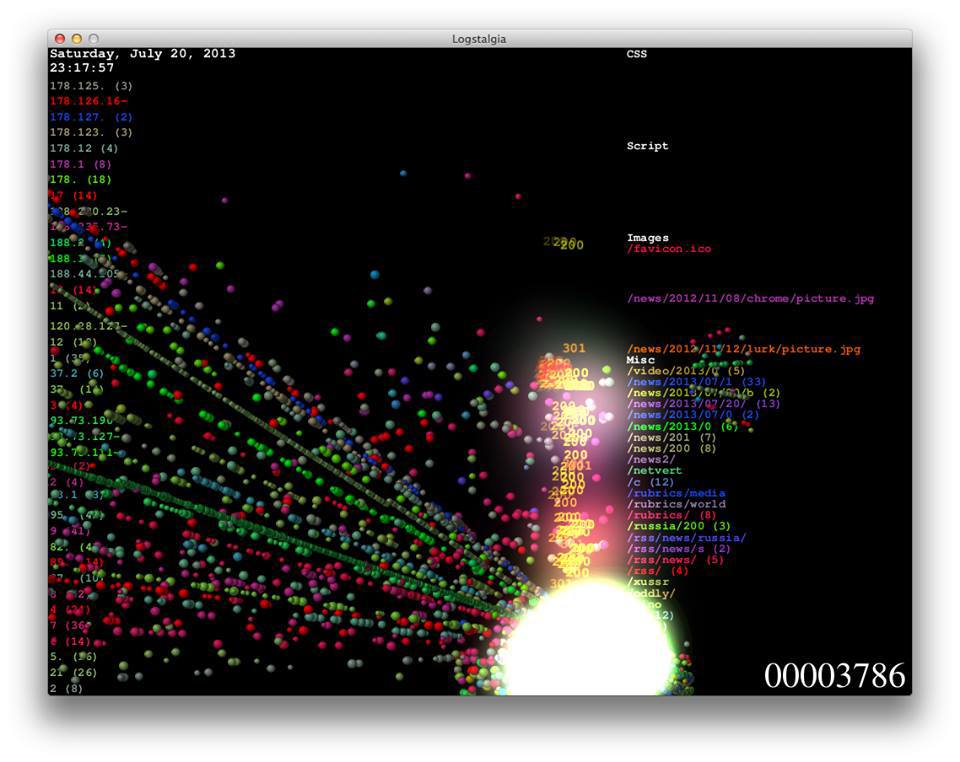Select the '/rubrics/ (8)' path
The height and width of the screenshot is (762, 960).
(x=672, y=515)
